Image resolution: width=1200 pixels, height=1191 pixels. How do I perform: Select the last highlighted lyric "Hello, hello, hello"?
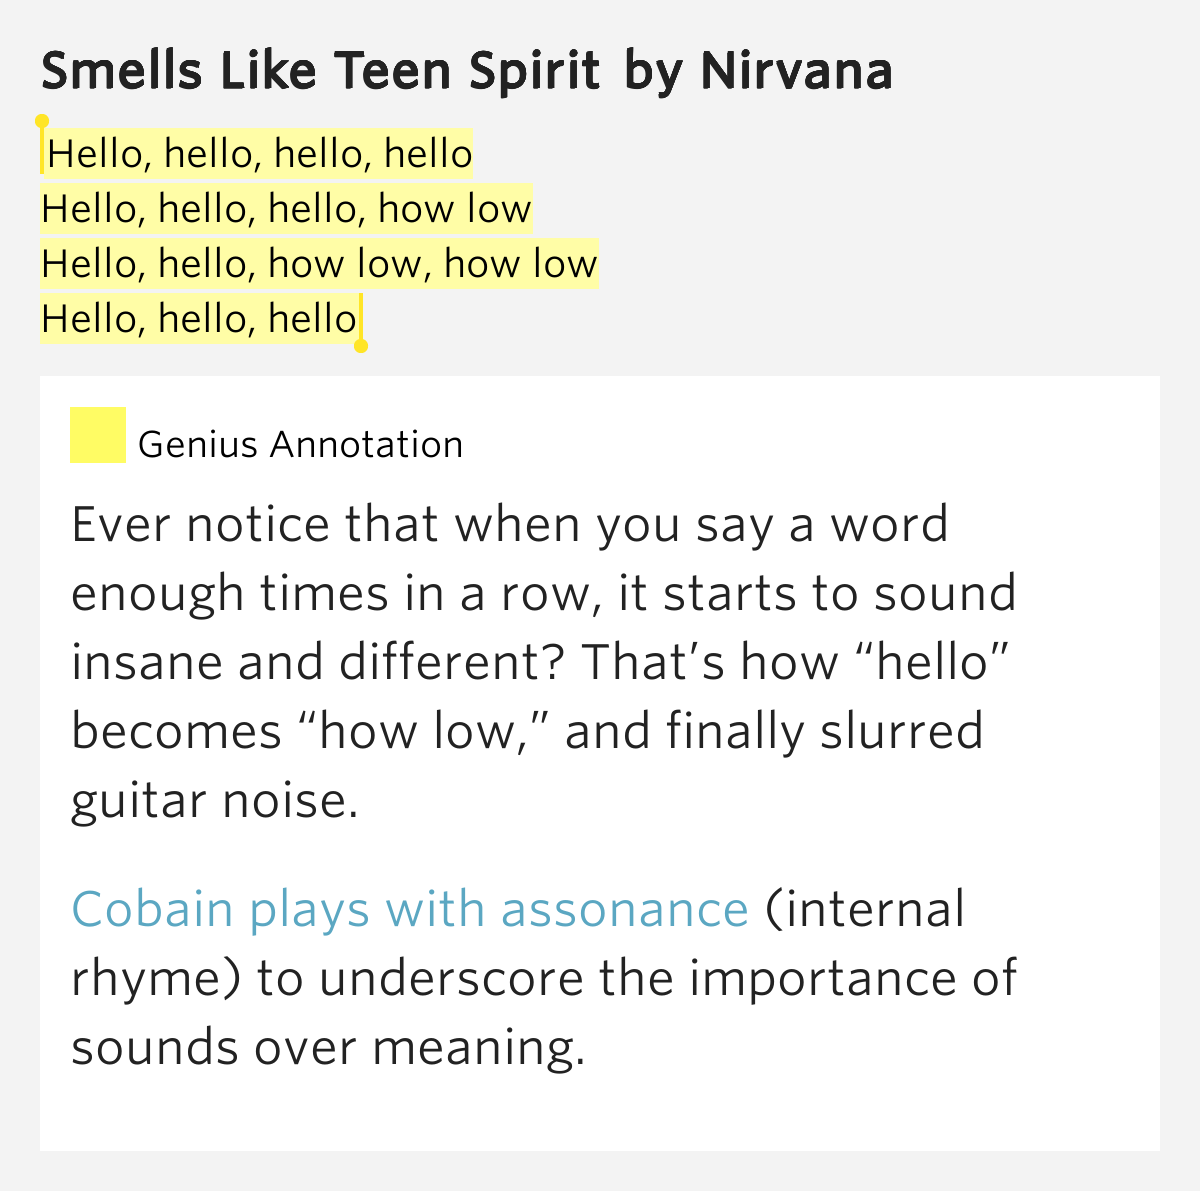tap(199, 319)
